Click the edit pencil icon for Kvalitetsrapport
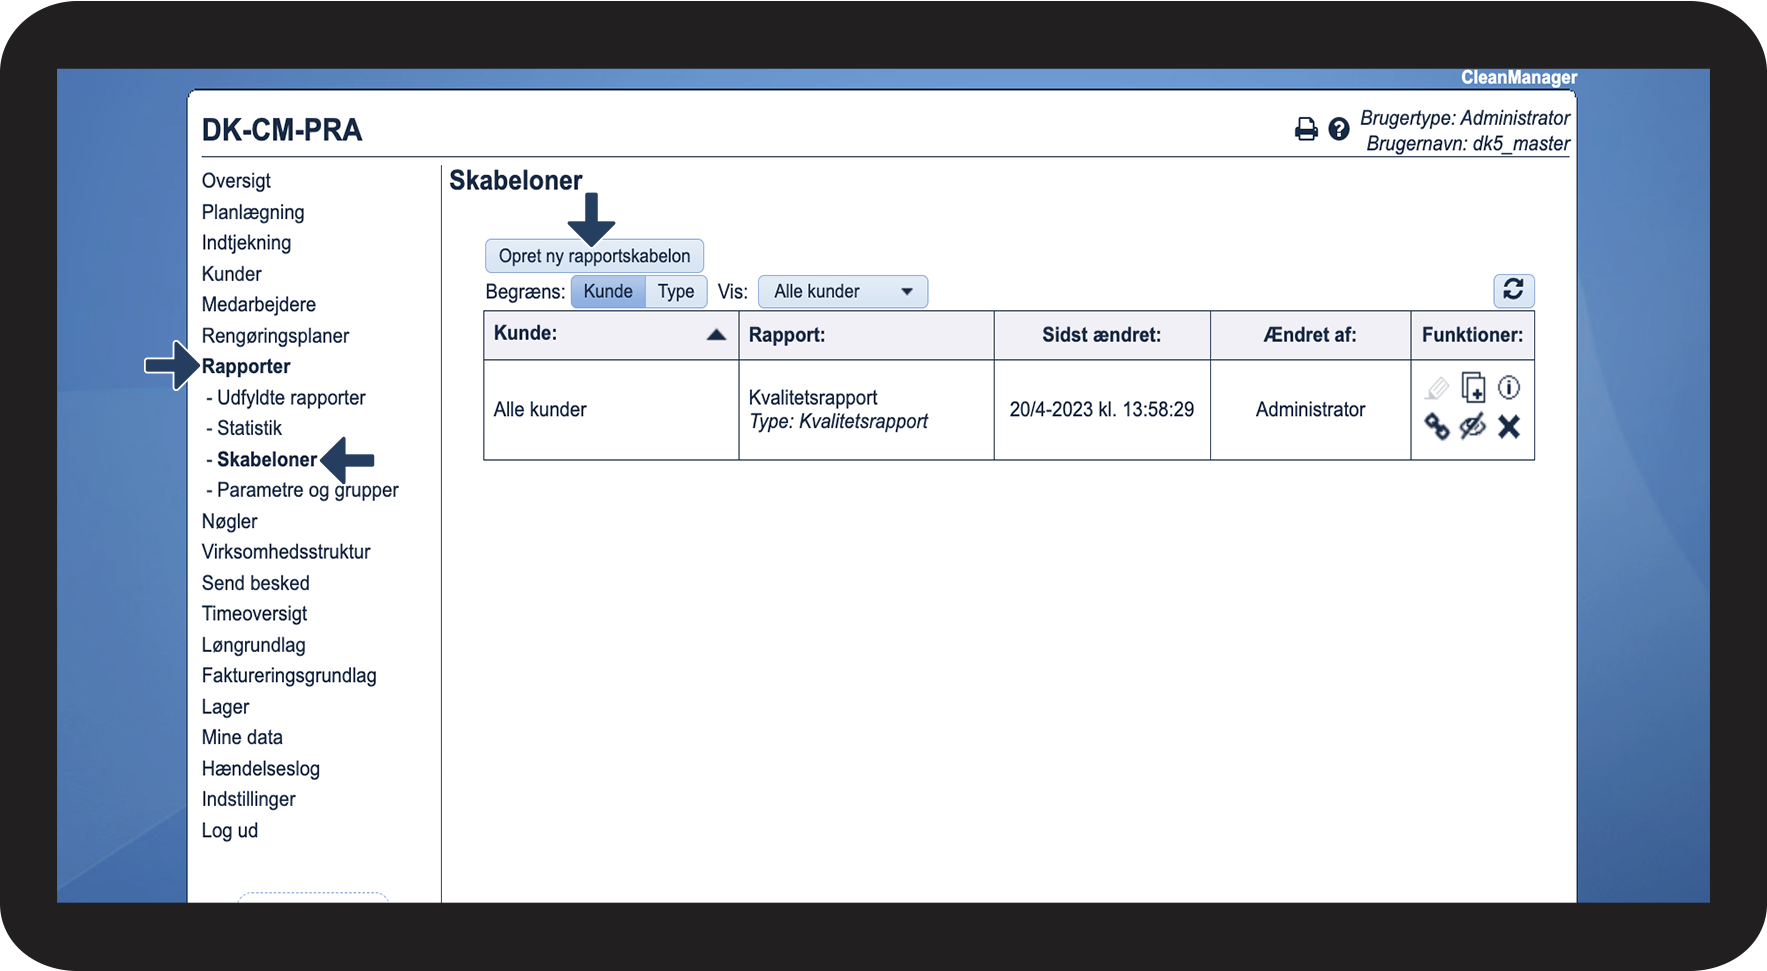 coord(1437,388)
